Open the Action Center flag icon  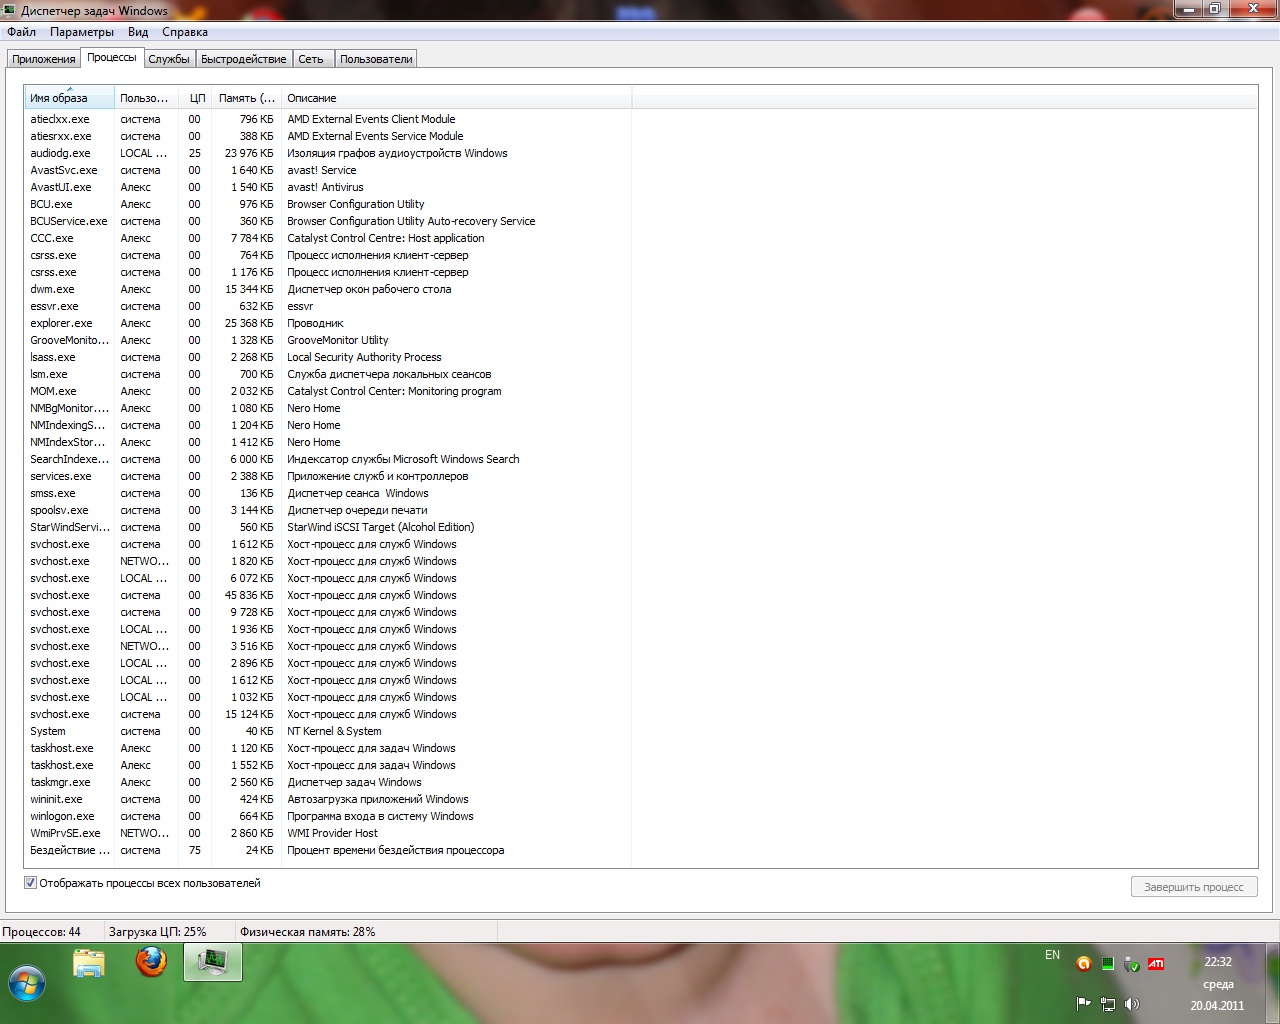coord(1083,1004)
